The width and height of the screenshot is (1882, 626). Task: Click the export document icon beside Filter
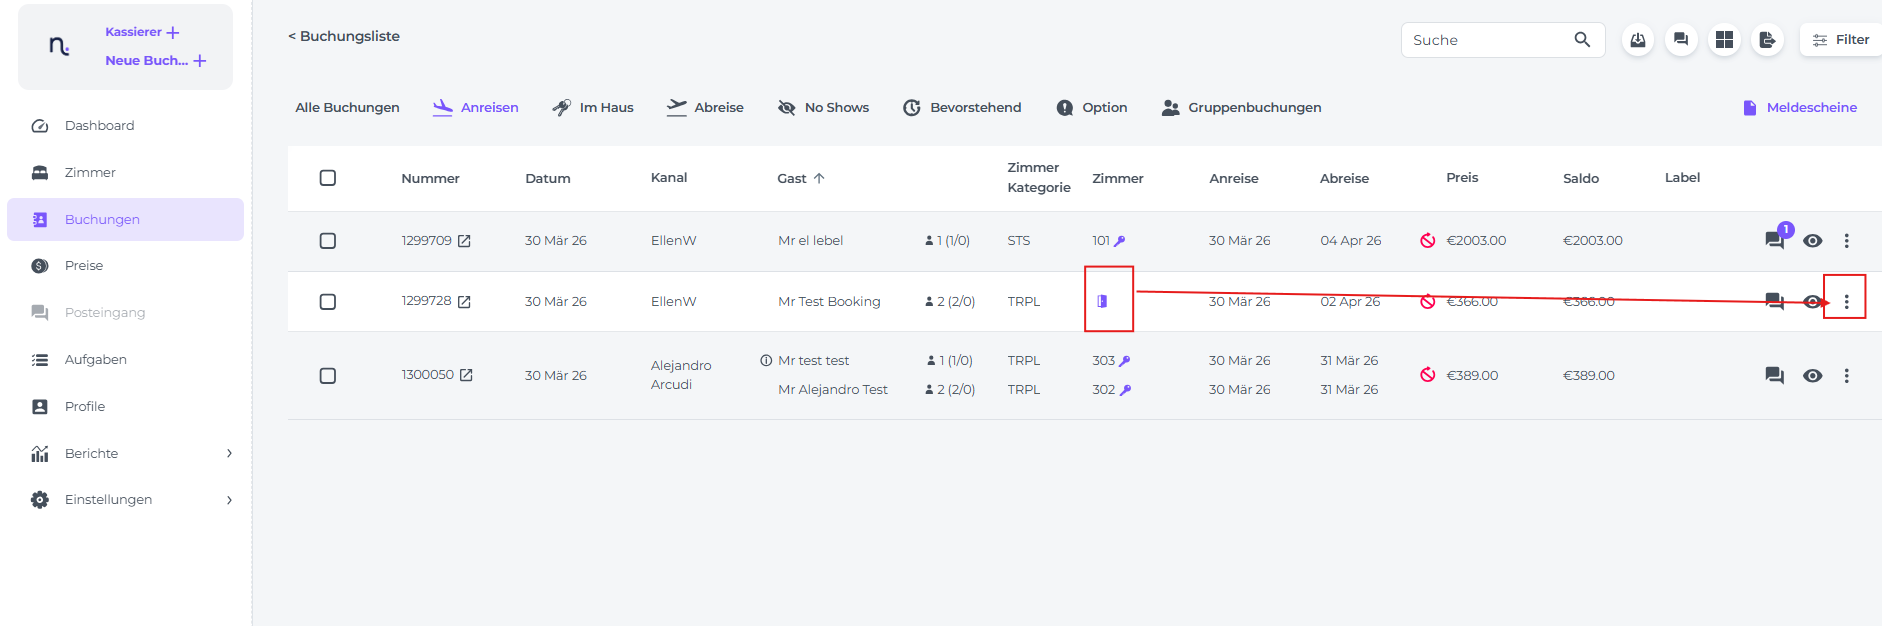point(1767,40)
